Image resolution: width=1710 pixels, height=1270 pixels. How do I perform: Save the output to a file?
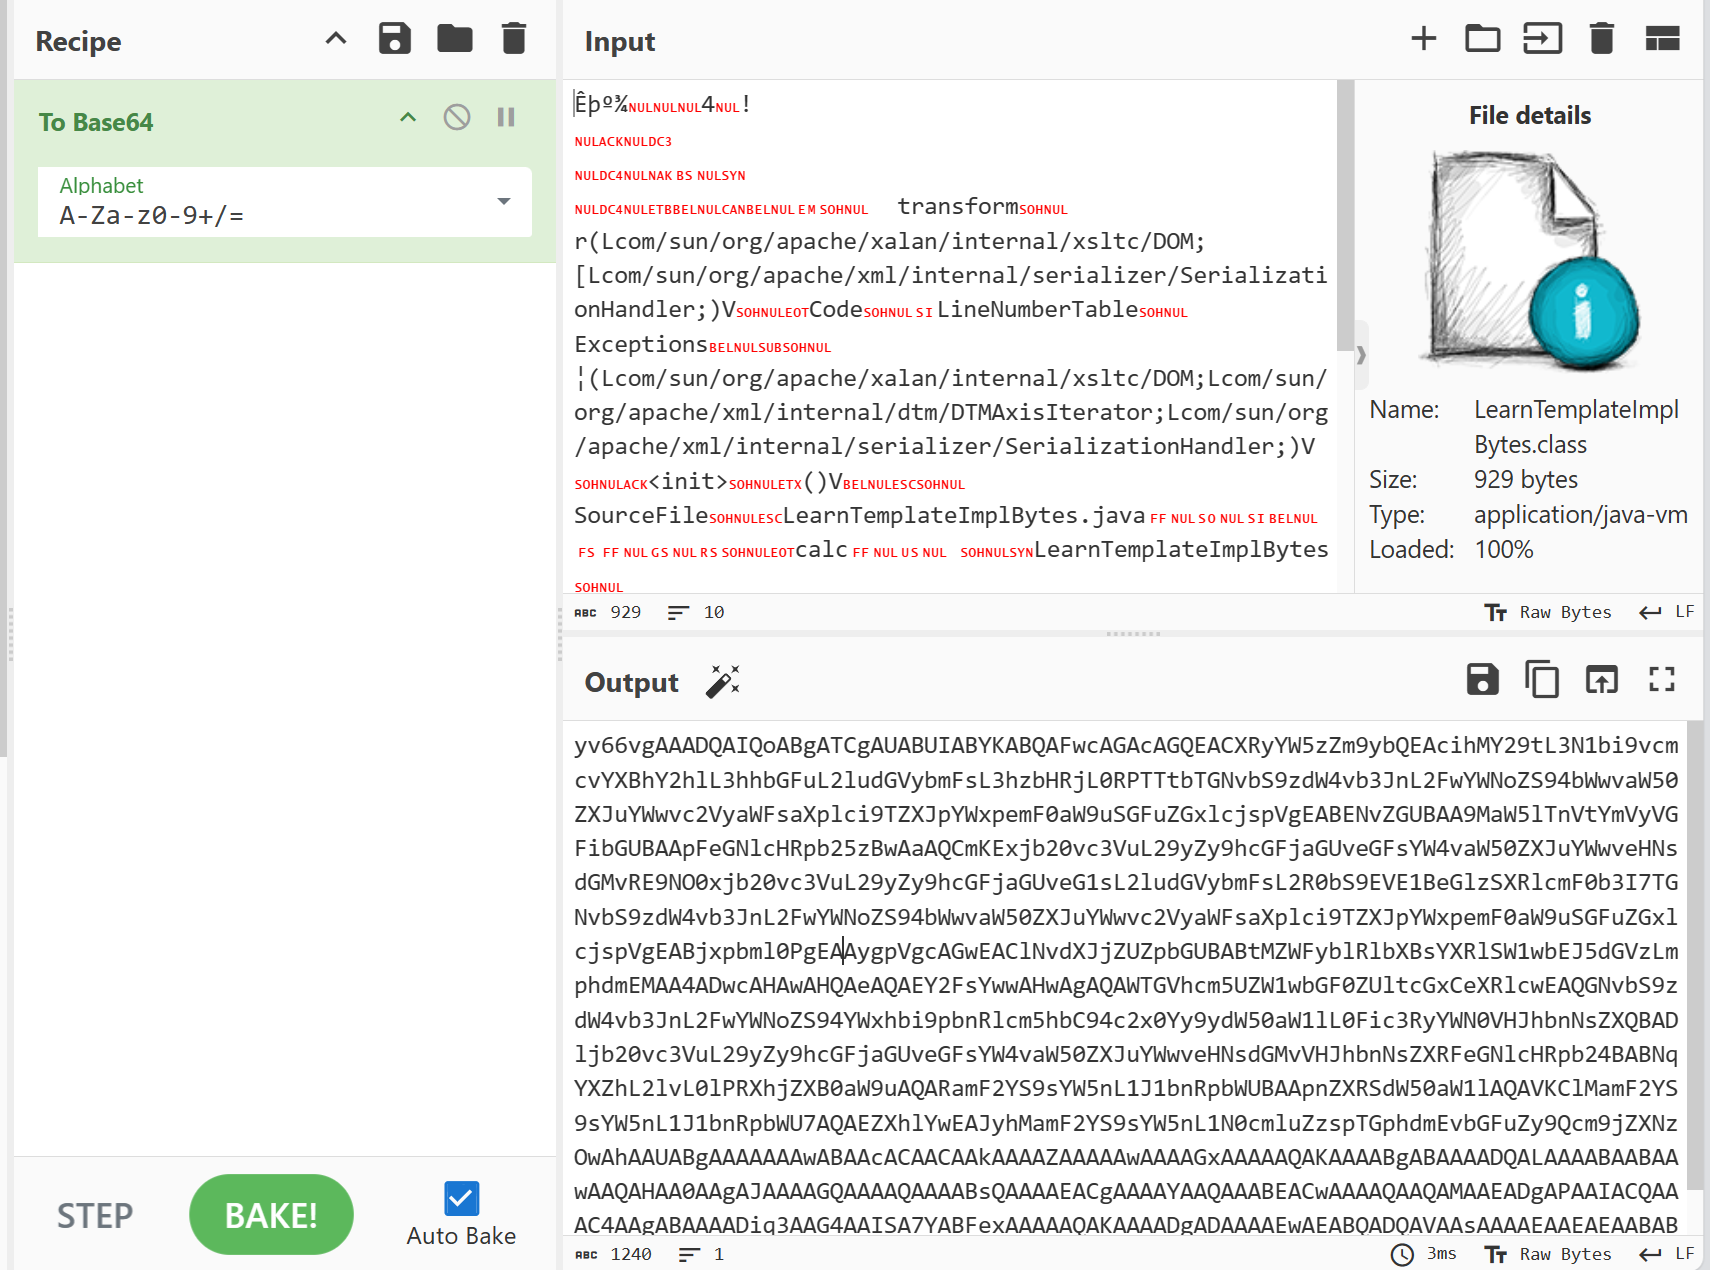(1482, 679)
